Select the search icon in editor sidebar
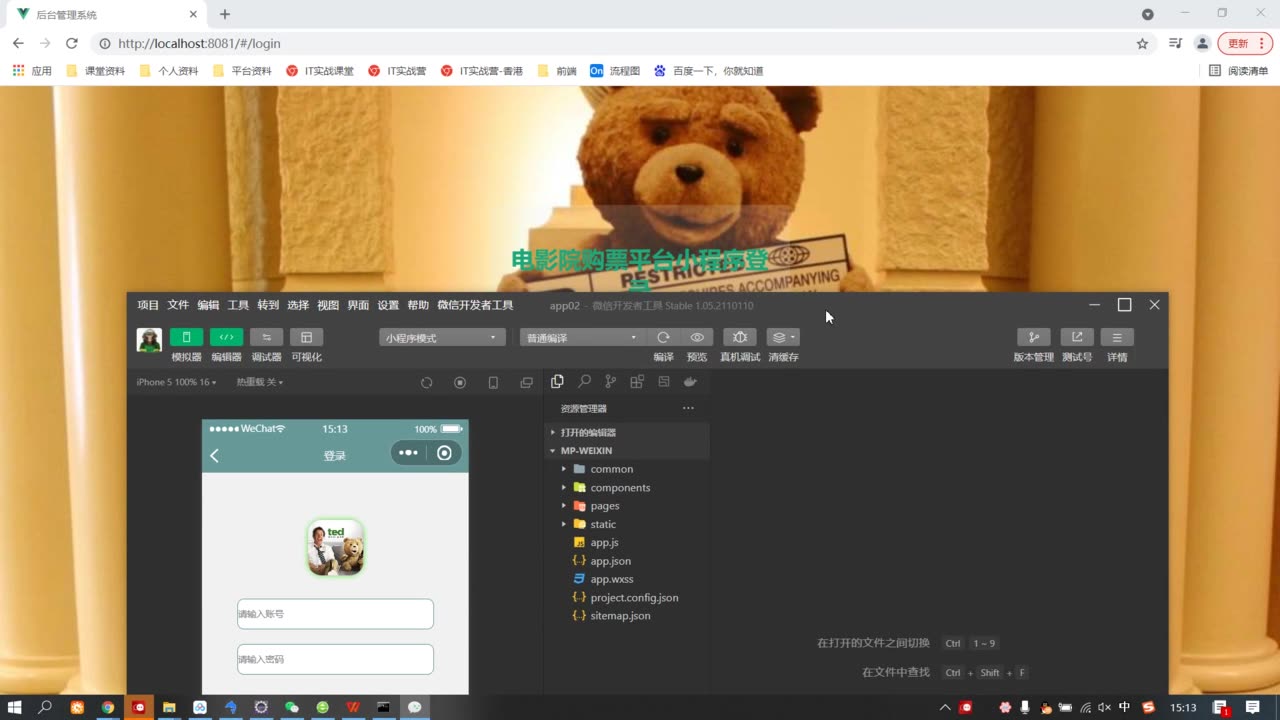 584,381
